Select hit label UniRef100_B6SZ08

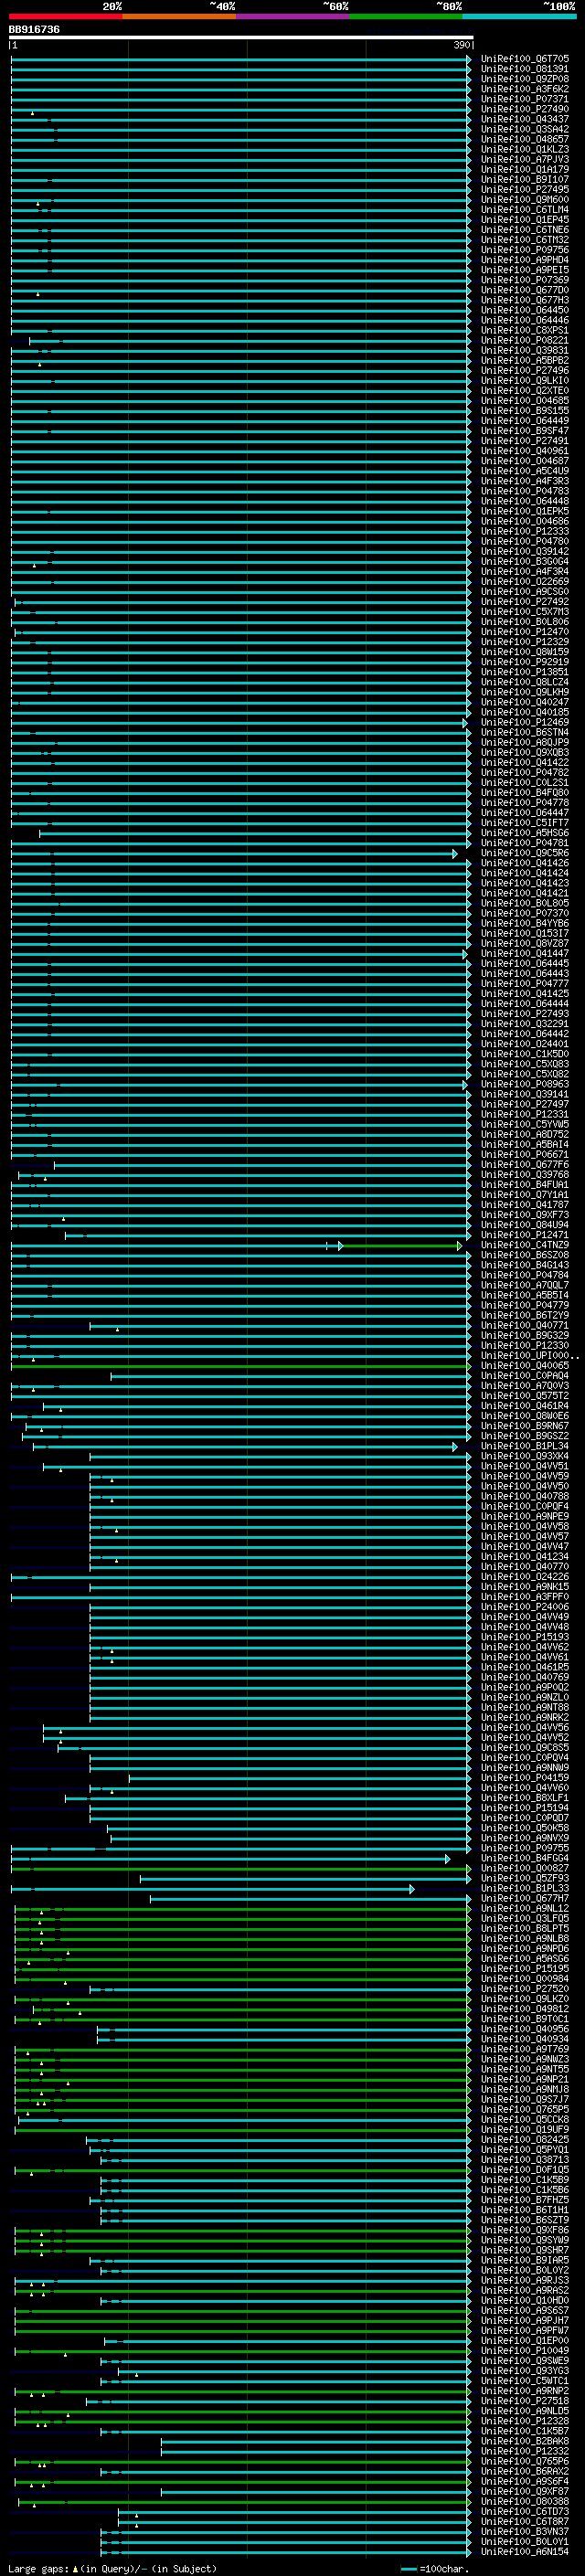[x=525, y=1255]
